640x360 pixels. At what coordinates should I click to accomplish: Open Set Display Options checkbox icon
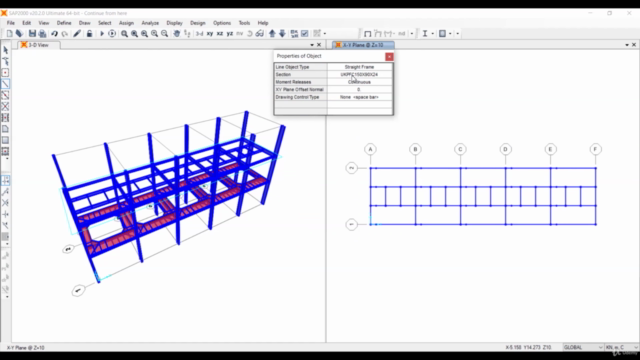[304, 33]
